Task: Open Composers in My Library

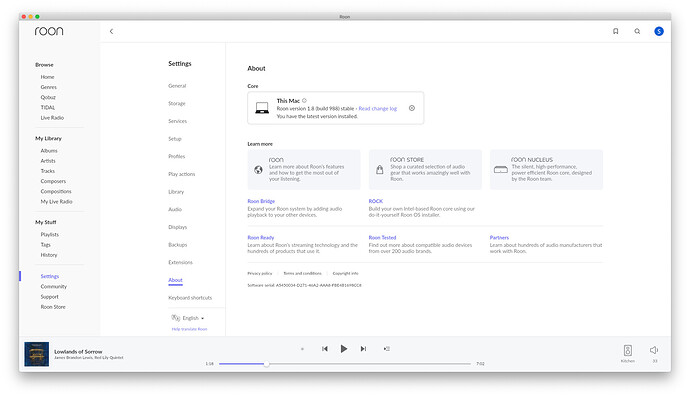Action: coord(53,181)
